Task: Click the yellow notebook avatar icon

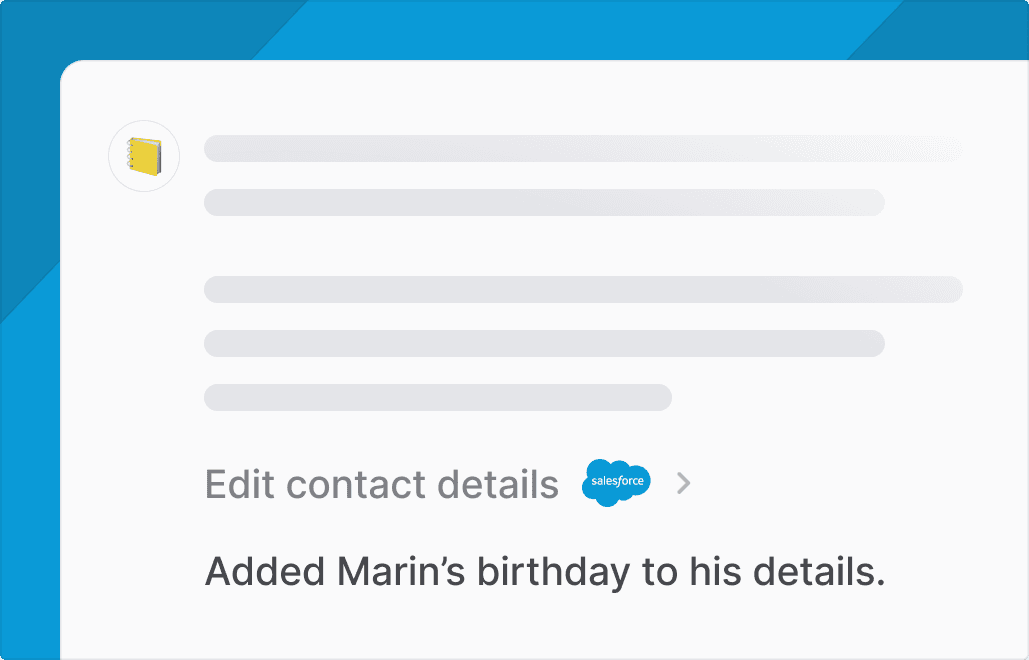Action: click(144, 156)
